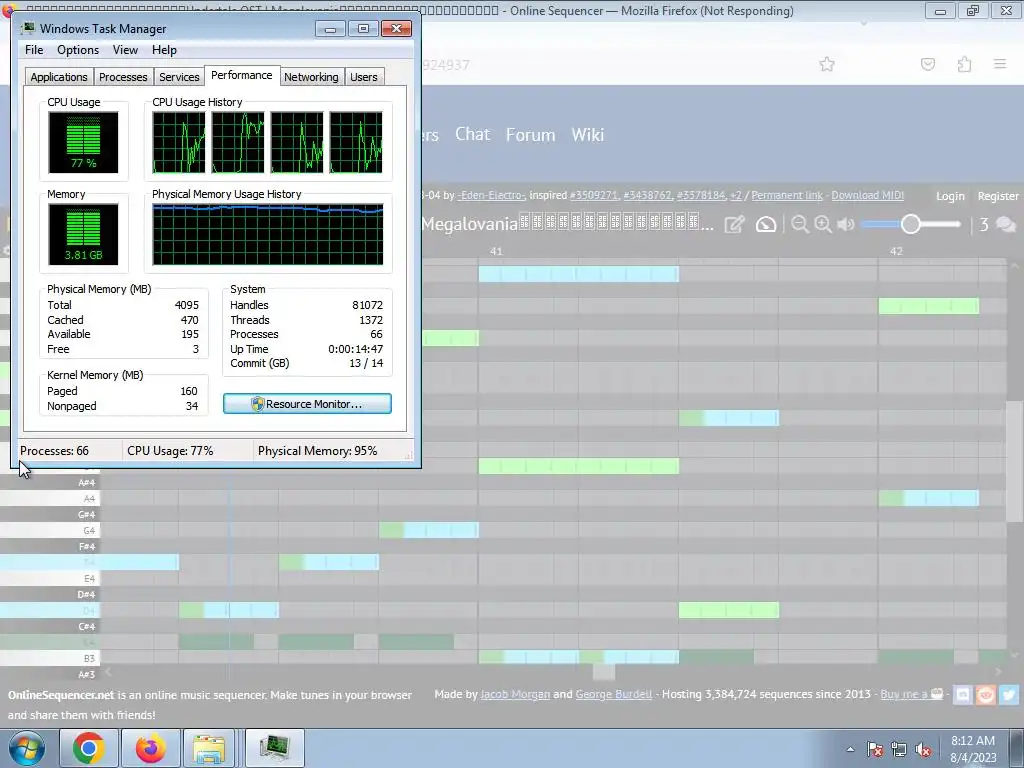
Task: Click the horizontal sequencer scrollbar thumb
Action: pyautogui.click(x=604, y=671)
